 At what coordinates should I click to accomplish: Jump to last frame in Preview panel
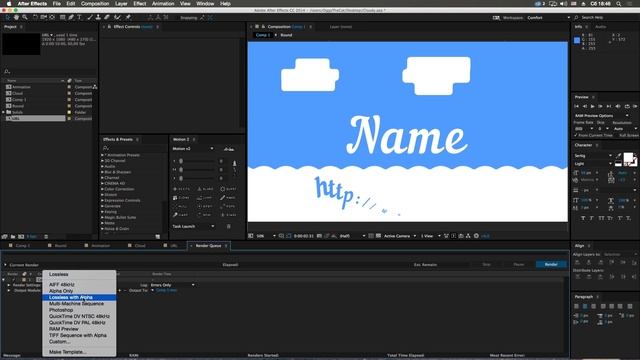click(x=609, y=106)
